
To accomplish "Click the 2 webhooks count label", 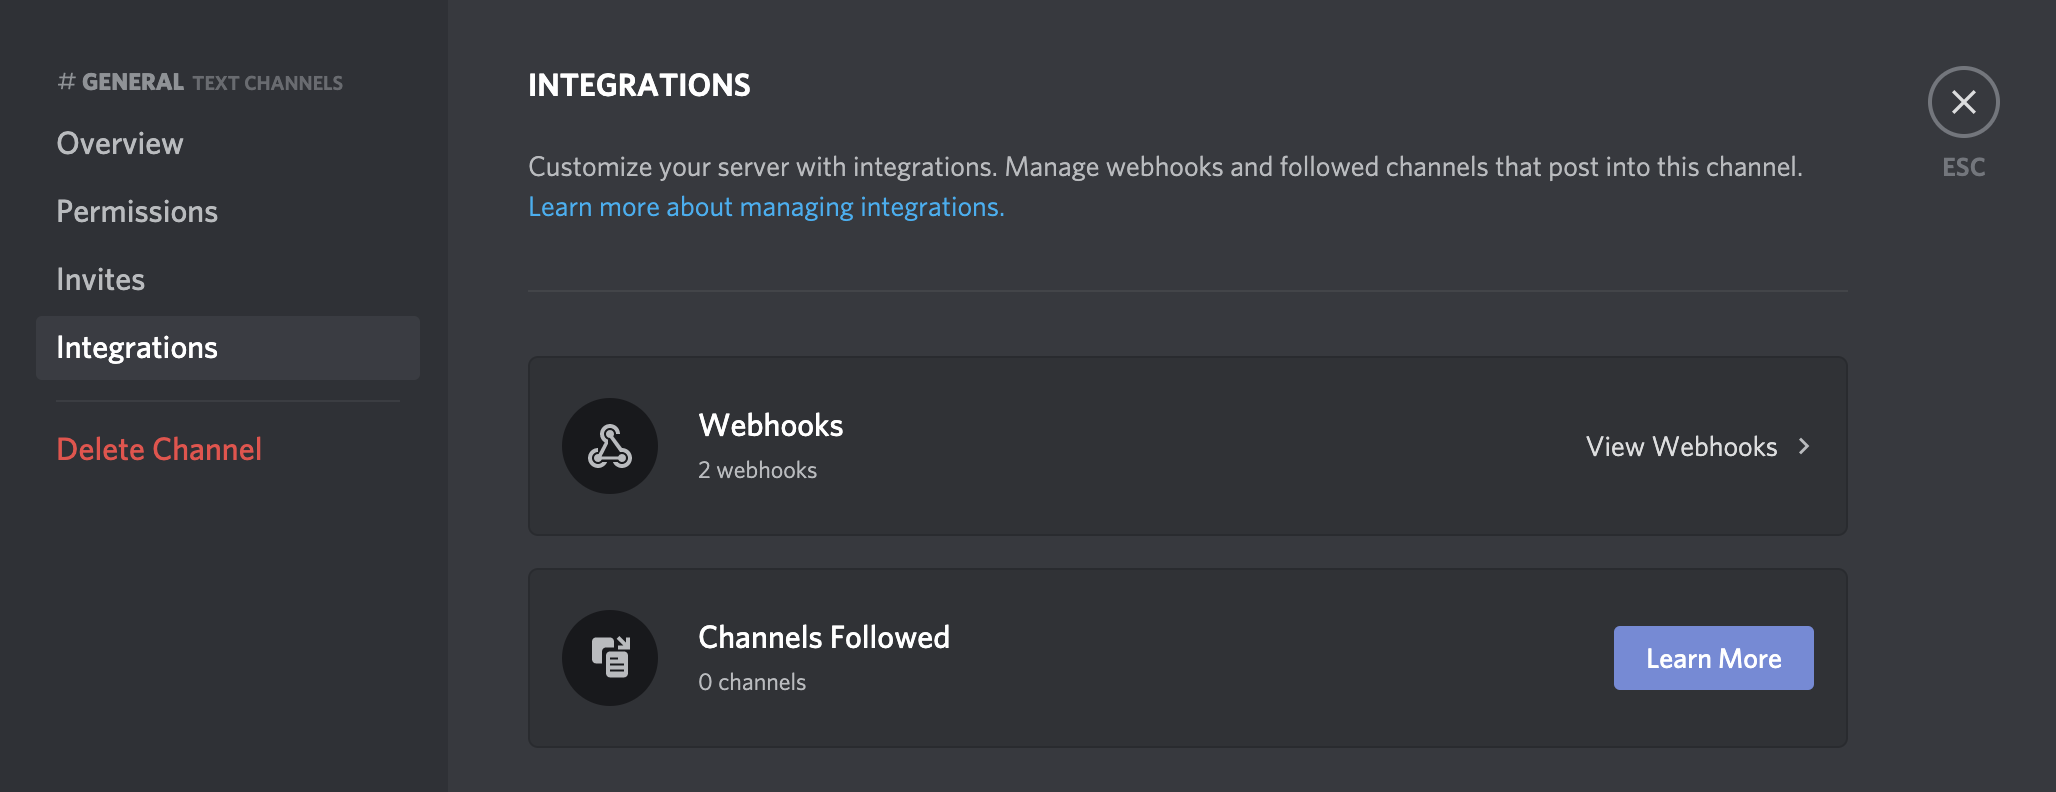I will pos(757,470).
